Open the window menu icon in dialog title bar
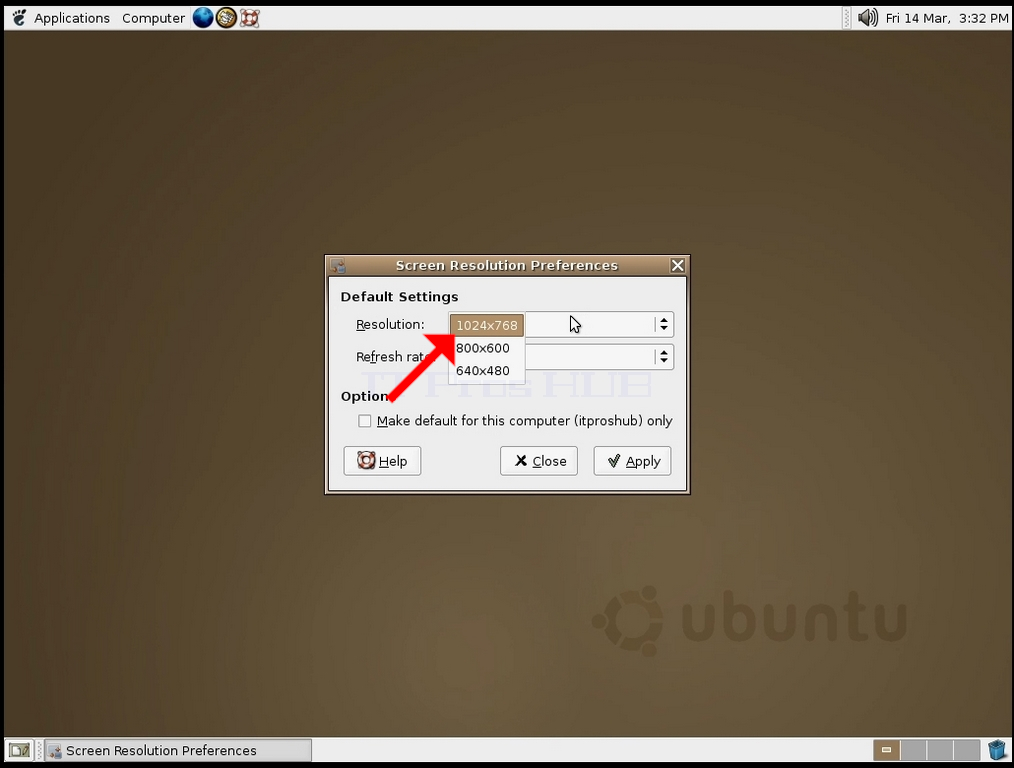 [x=338, y=265]
